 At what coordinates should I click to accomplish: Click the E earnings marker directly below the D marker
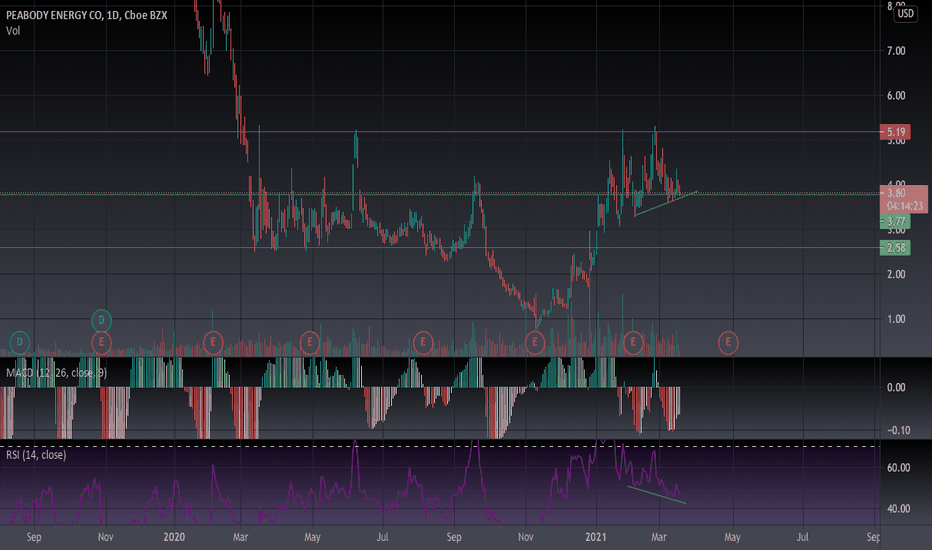pos(102,342)
